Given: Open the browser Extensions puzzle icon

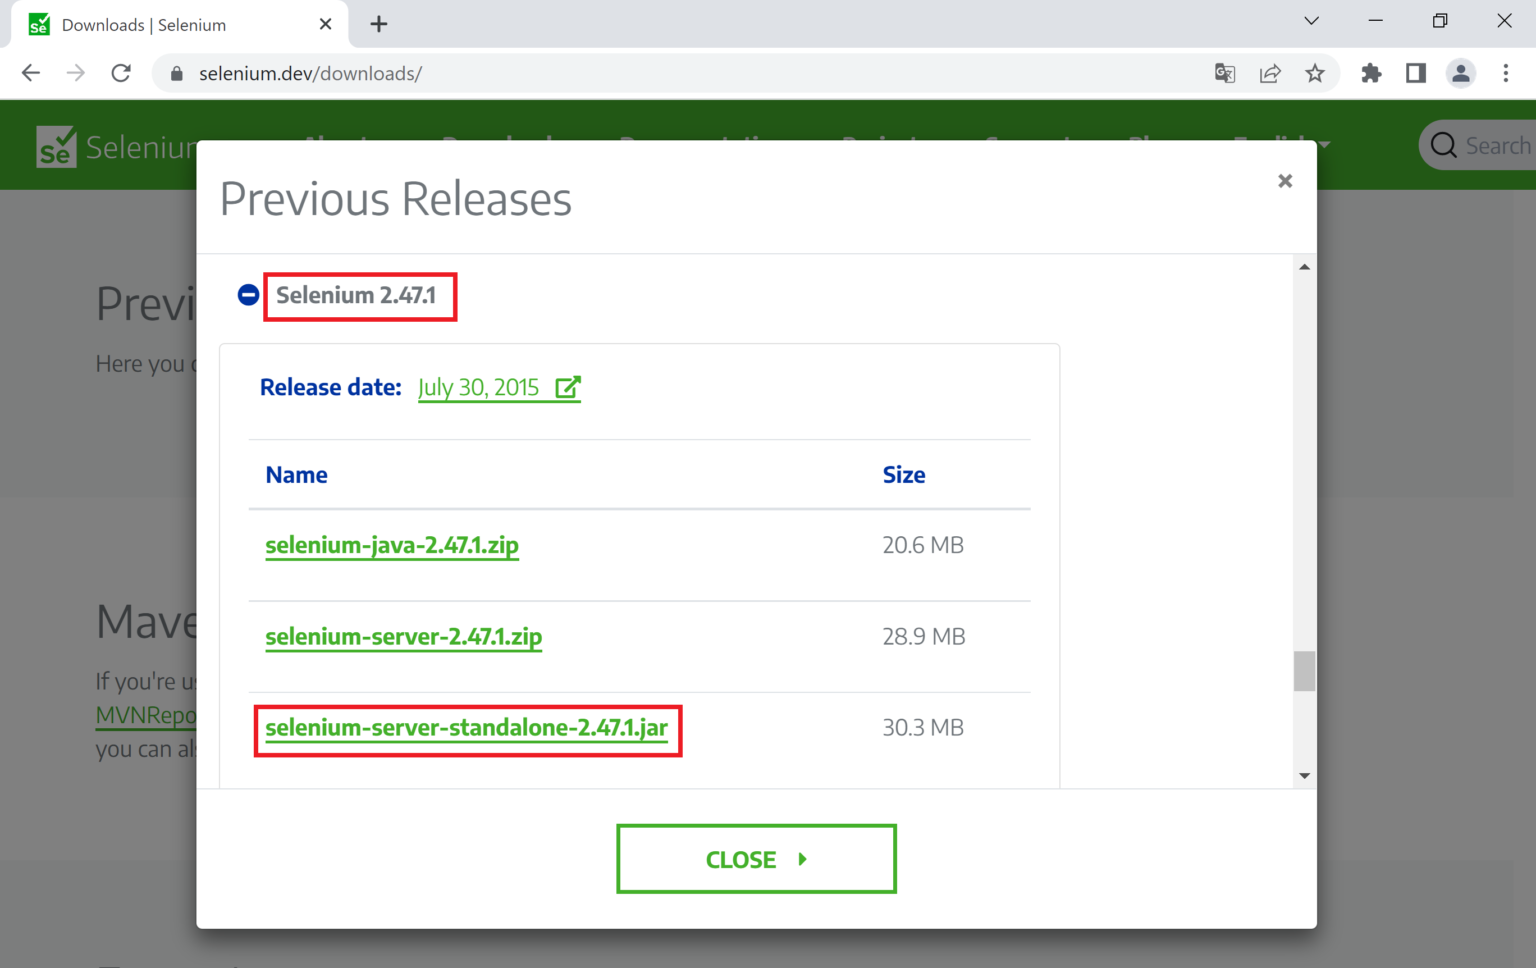Looking at the screenshot, I should point(1371,73).
